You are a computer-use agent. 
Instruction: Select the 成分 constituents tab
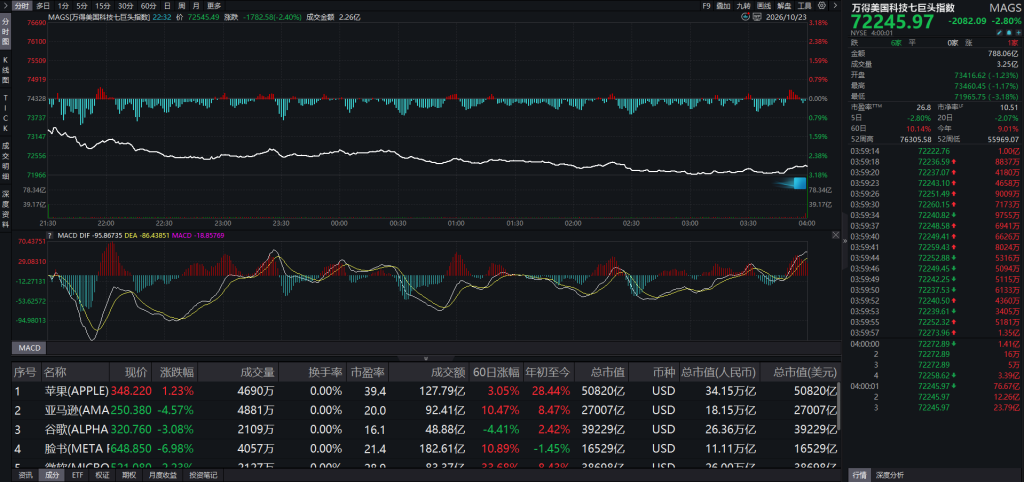coord(52,475)
